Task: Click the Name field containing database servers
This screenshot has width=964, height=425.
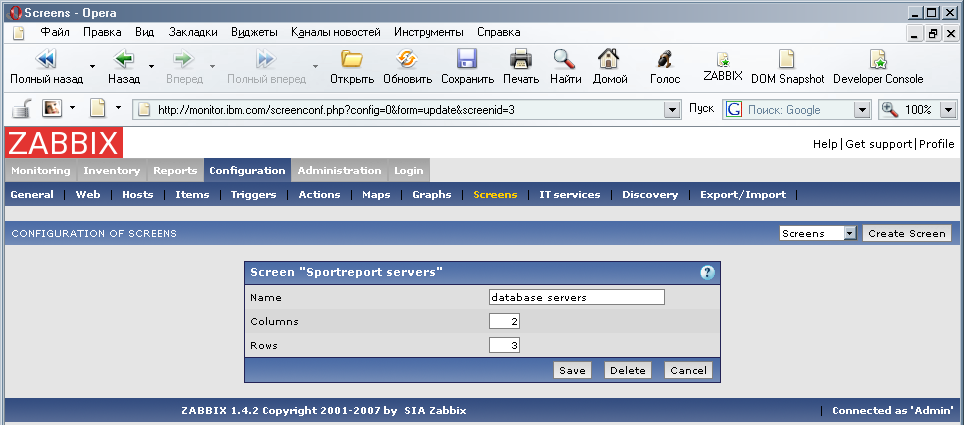Action: tap(577, 298)
